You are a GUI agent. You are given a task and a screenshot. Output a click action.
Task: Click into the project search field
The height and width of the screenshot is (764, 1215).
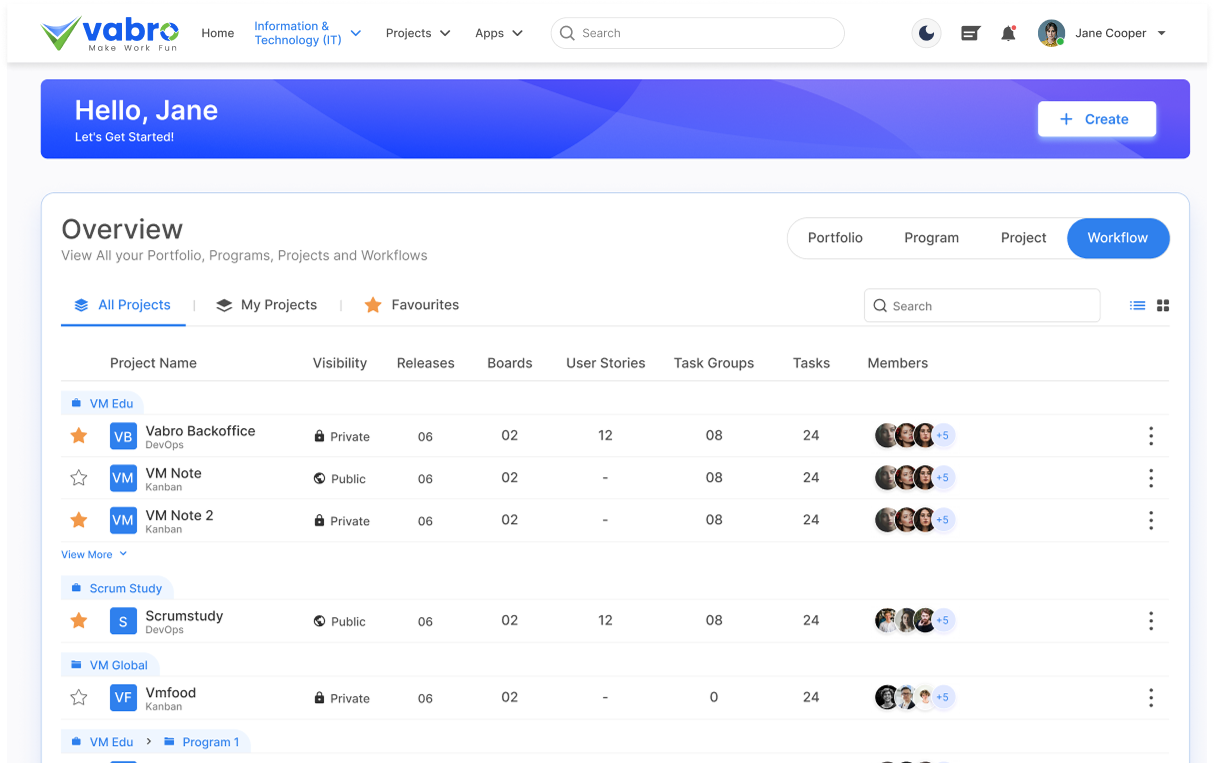[x=981, y=305]
